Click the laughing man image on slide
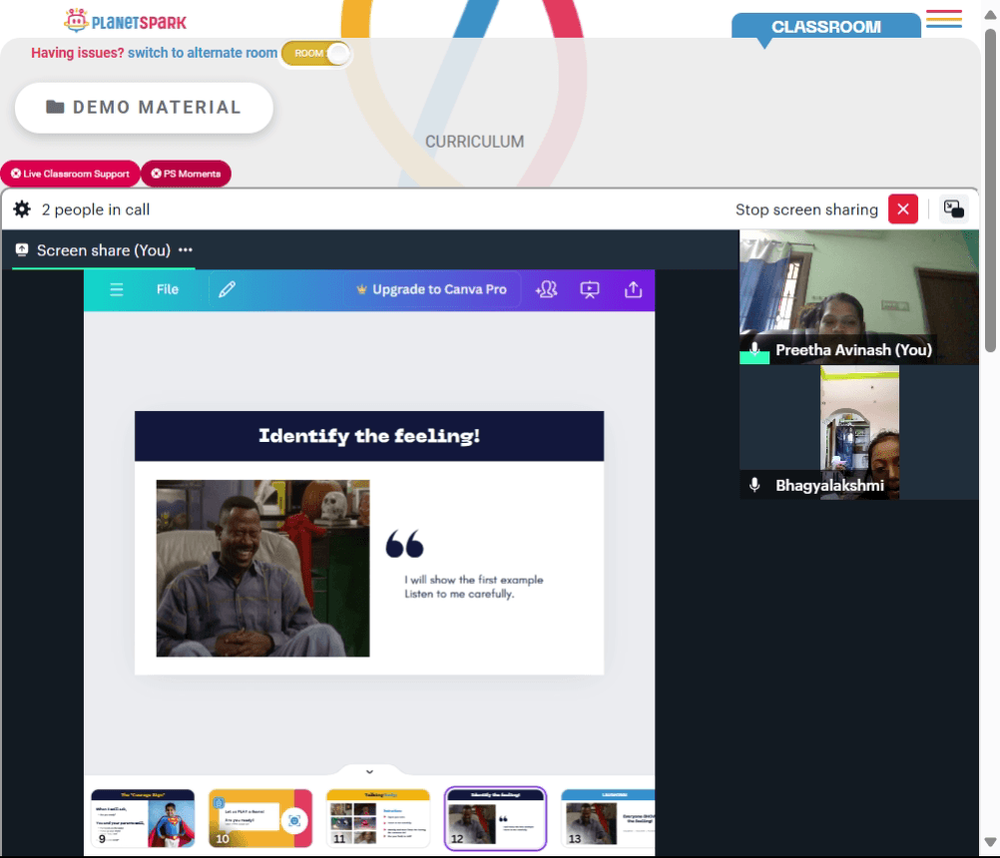1000x858 pixels. [263, 568]
